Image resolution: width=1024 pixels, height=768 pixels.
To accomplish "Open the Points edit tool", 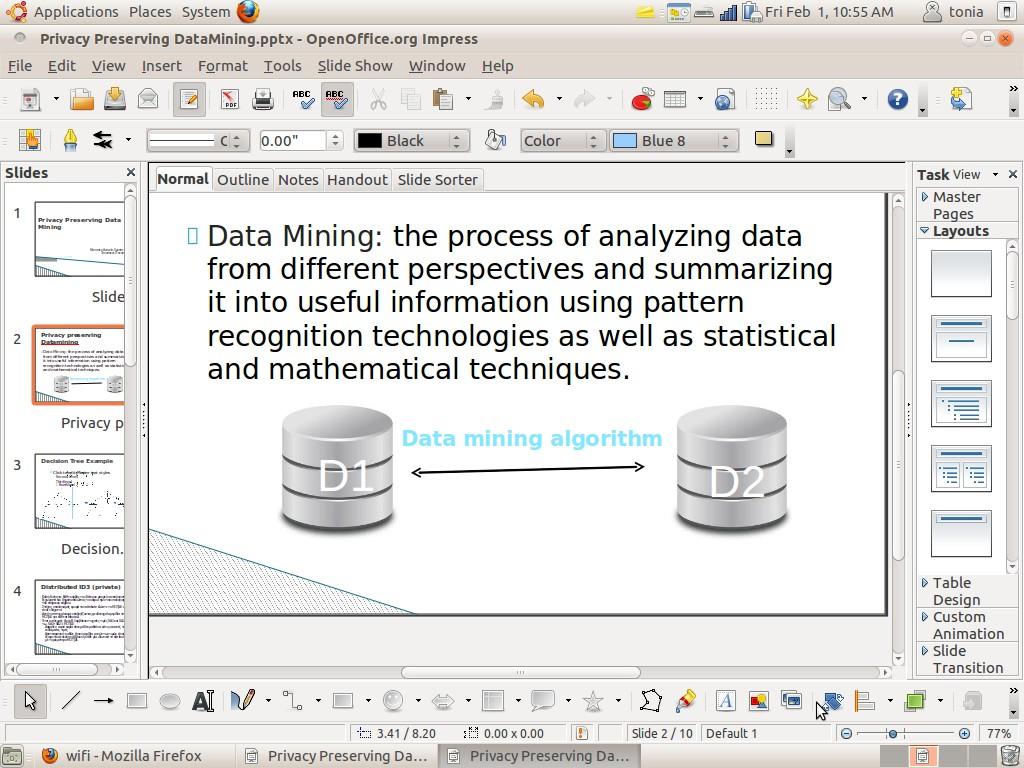I will [650, 701].
